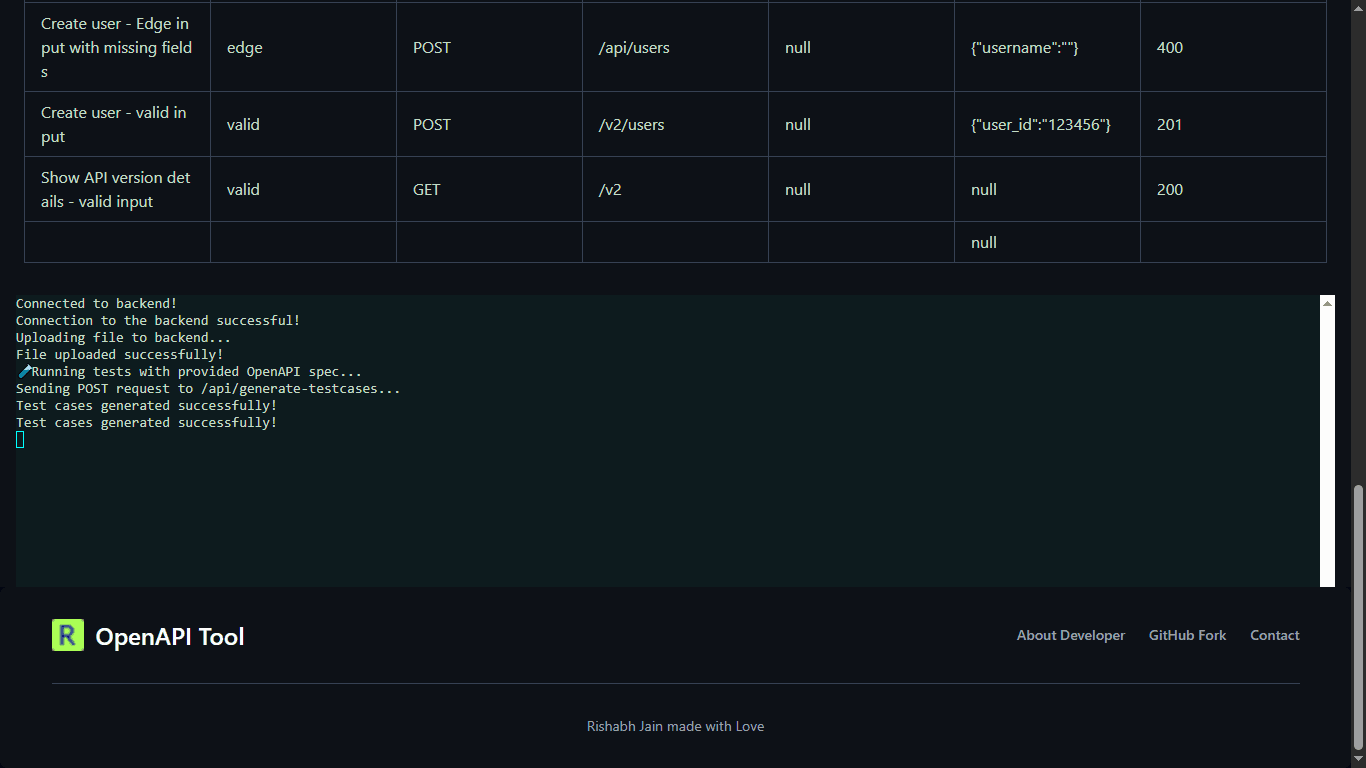Select 'Show API version details - valid input' cell
Screen dimensions: 1366x768
(118, 189)
